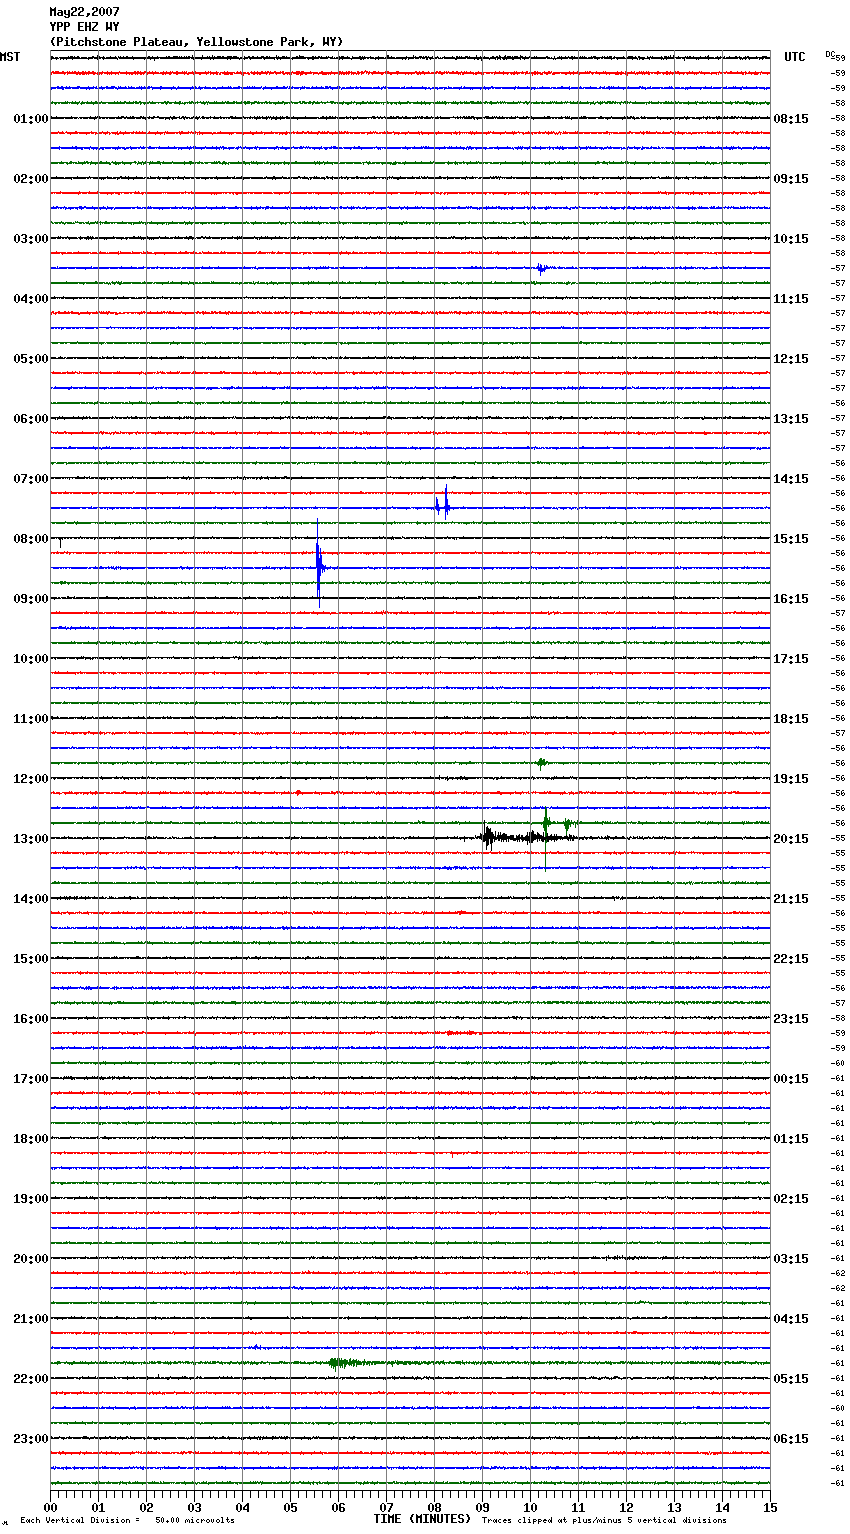The height and width of the screenshot is (1534, 850).
Task: Select the 17:00 MST time label
Action: pyautogui.click(x=30, y=1079)
